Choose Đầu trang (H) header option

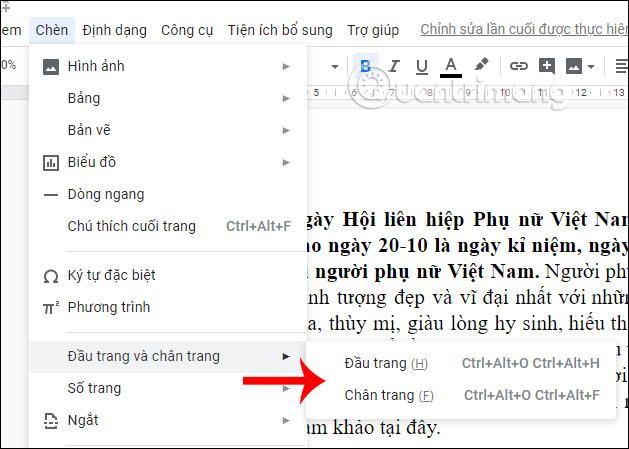click(x=461, y=364)
